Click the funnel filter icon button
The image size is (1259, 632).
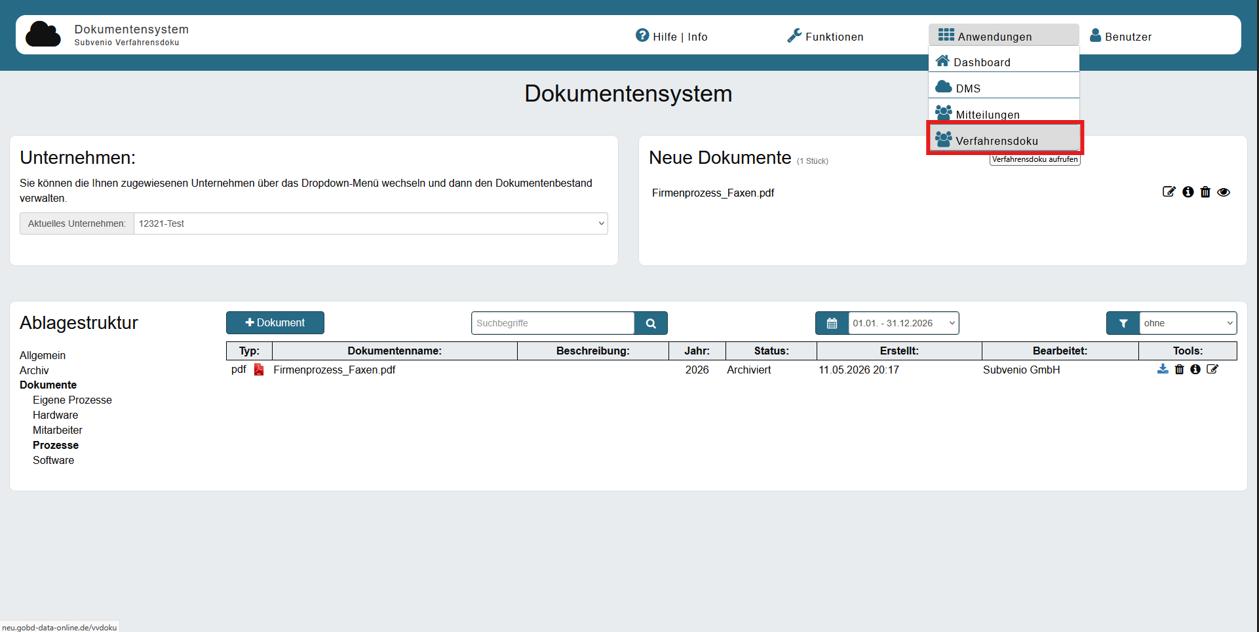click(1123, 323)
